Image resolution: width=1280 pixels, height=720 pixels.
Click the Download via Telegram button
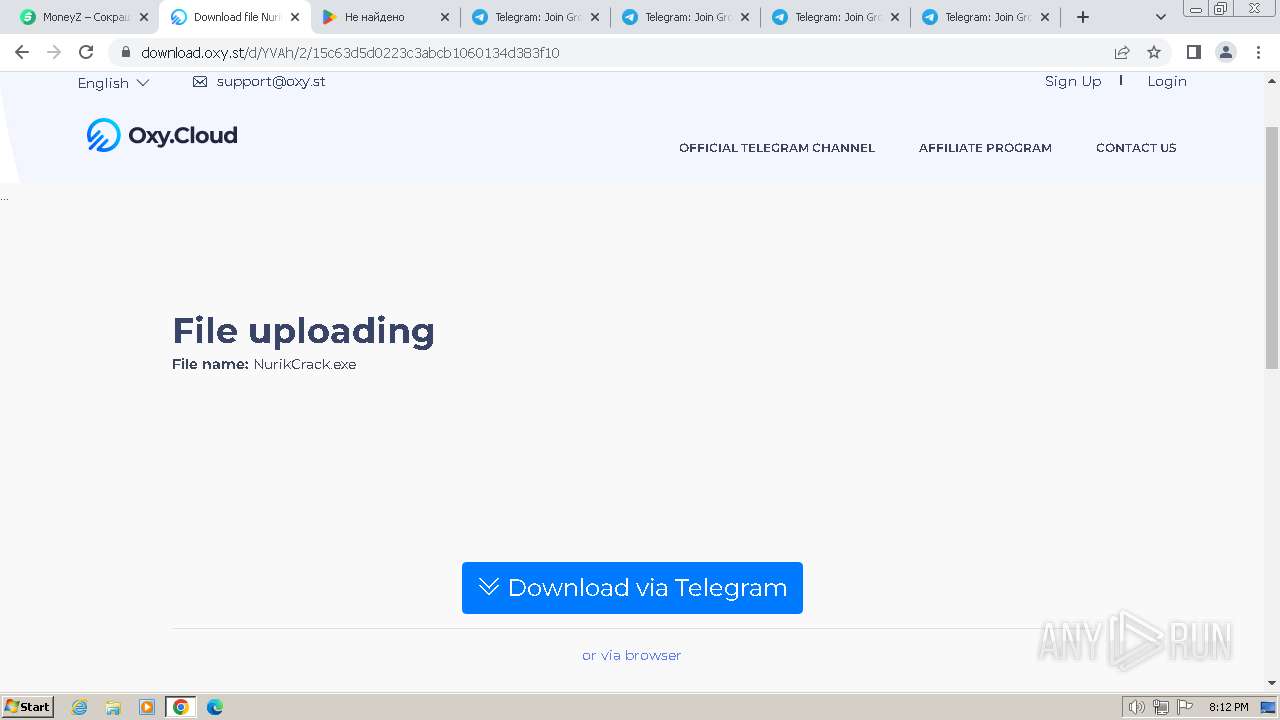tap(632, 588)
